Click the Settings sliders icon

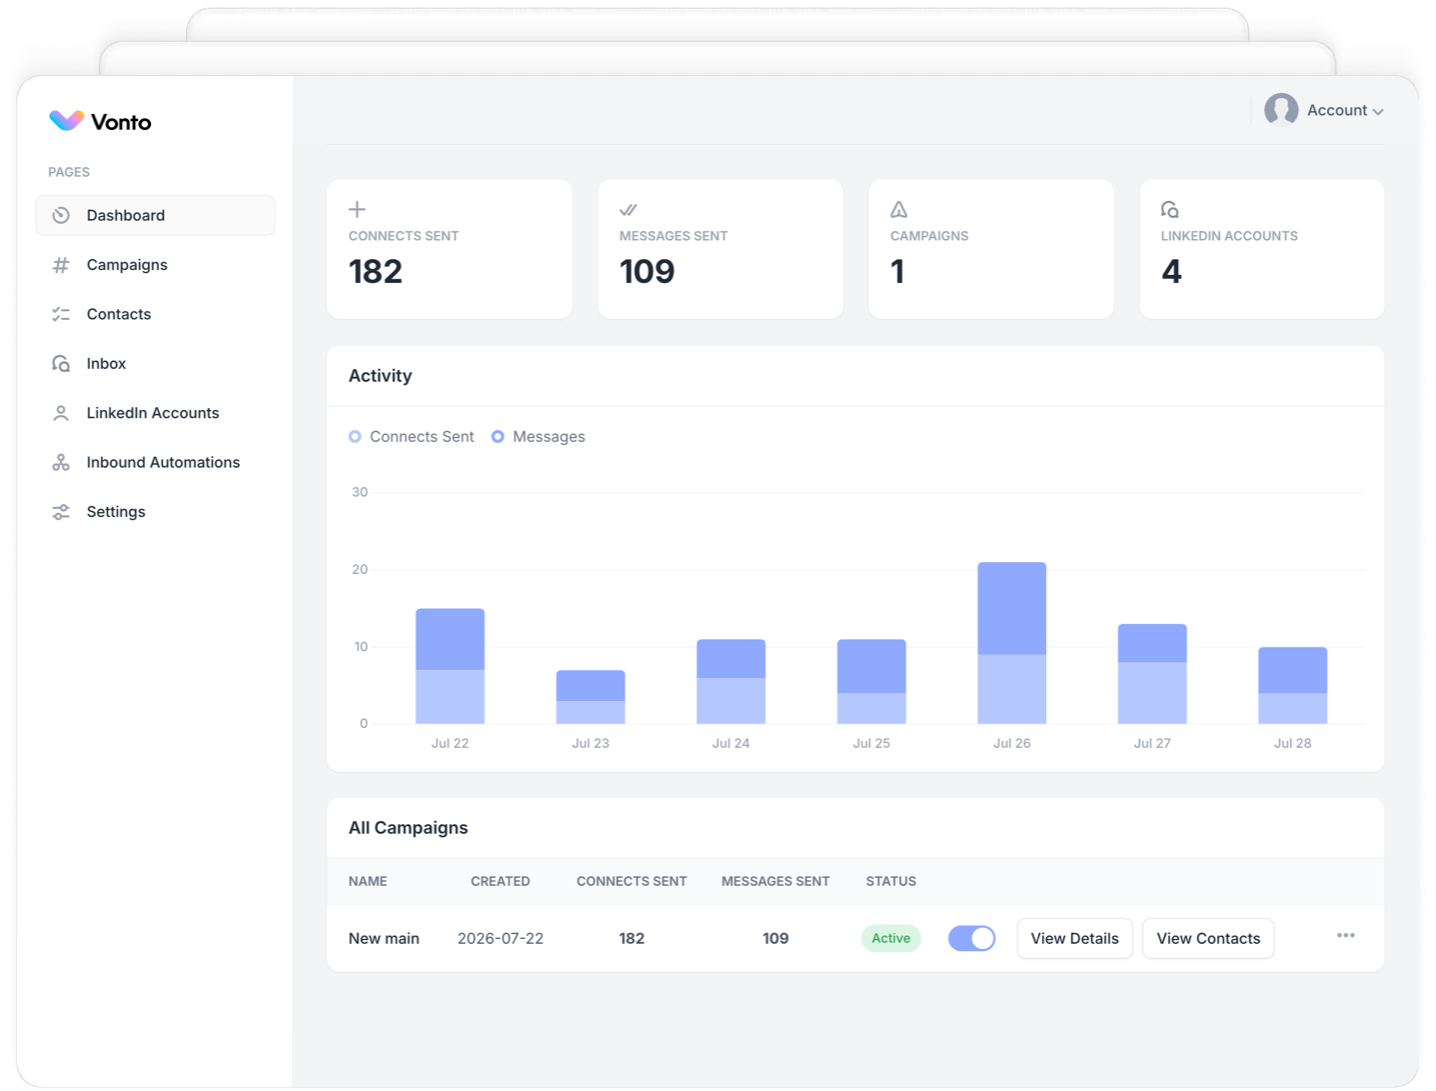coord(61,512)
